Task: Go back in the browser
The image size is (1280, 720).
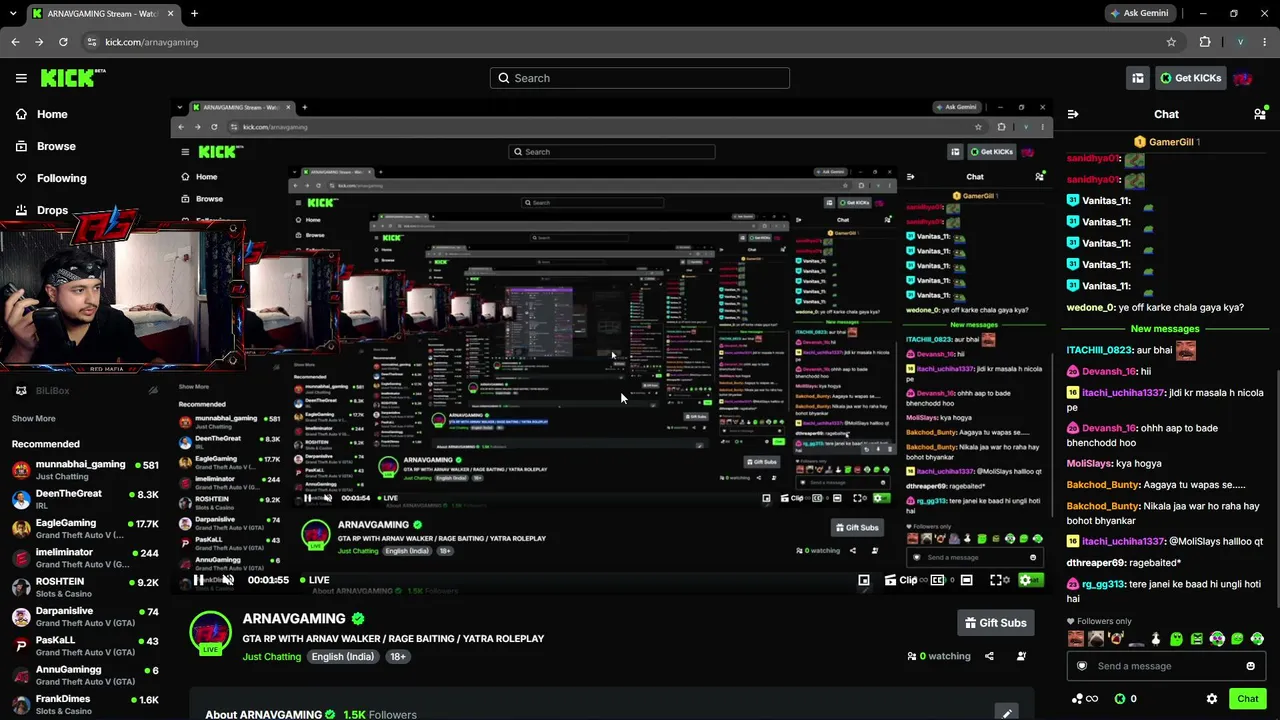Action: coord(15,42)
